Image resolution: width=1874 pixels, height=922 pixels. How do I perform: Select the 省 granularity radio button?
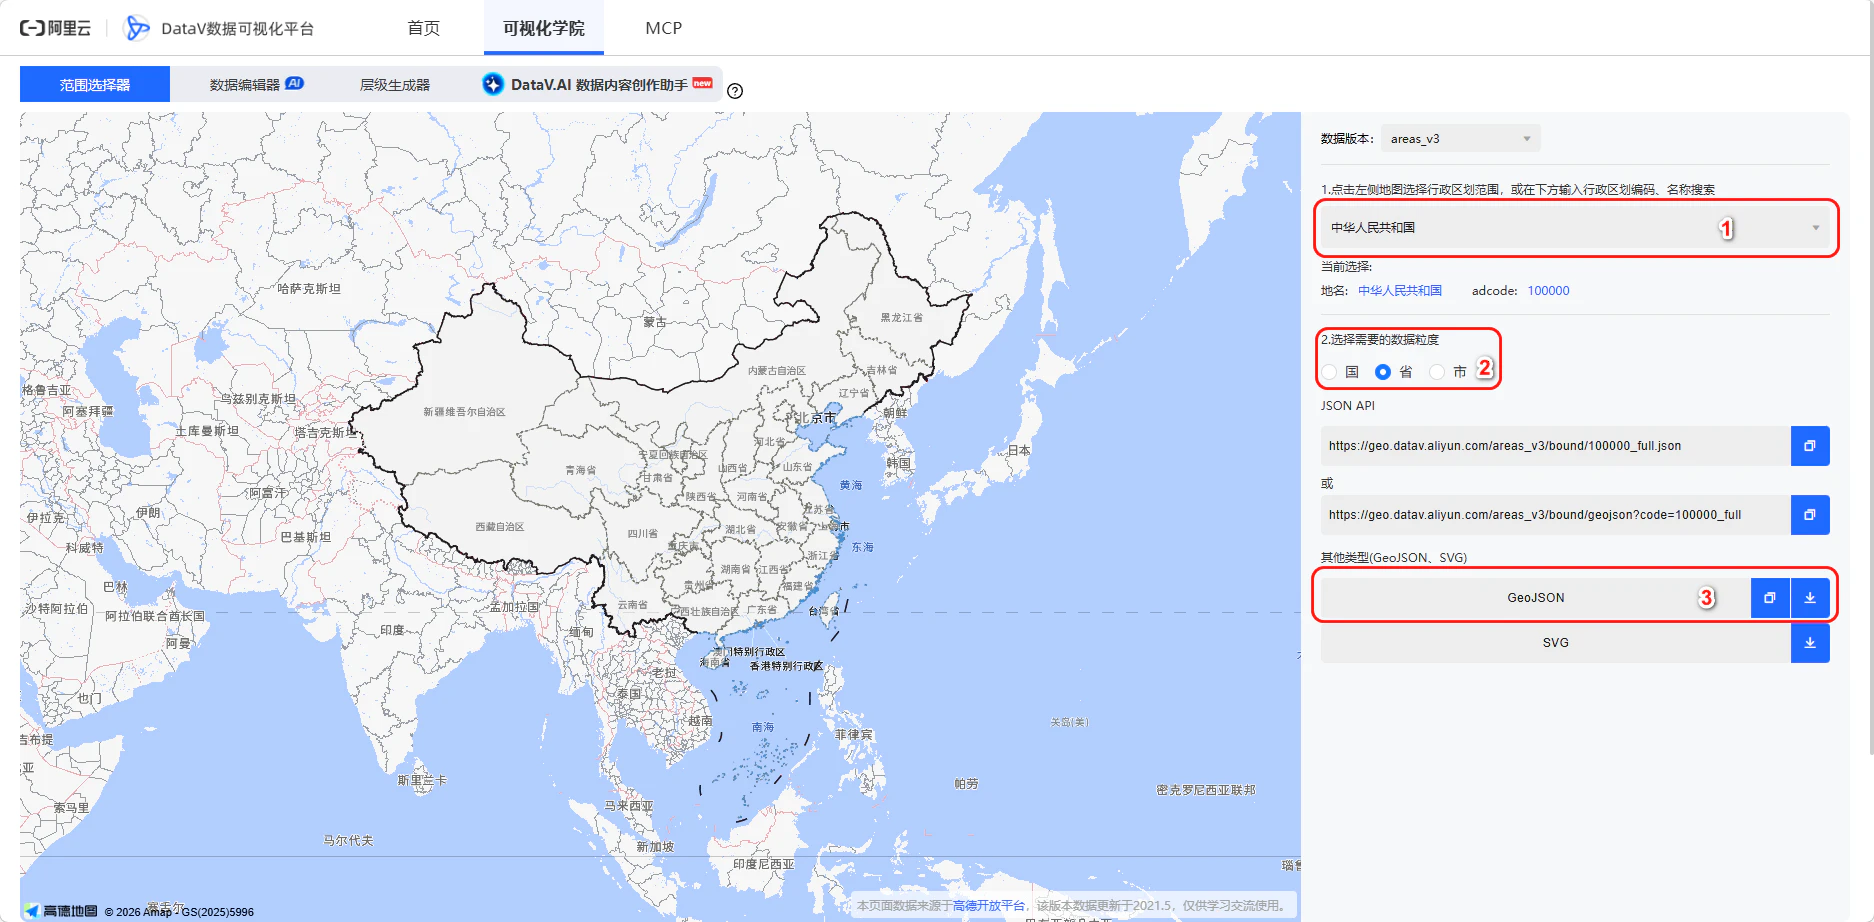coord(1383,372)
